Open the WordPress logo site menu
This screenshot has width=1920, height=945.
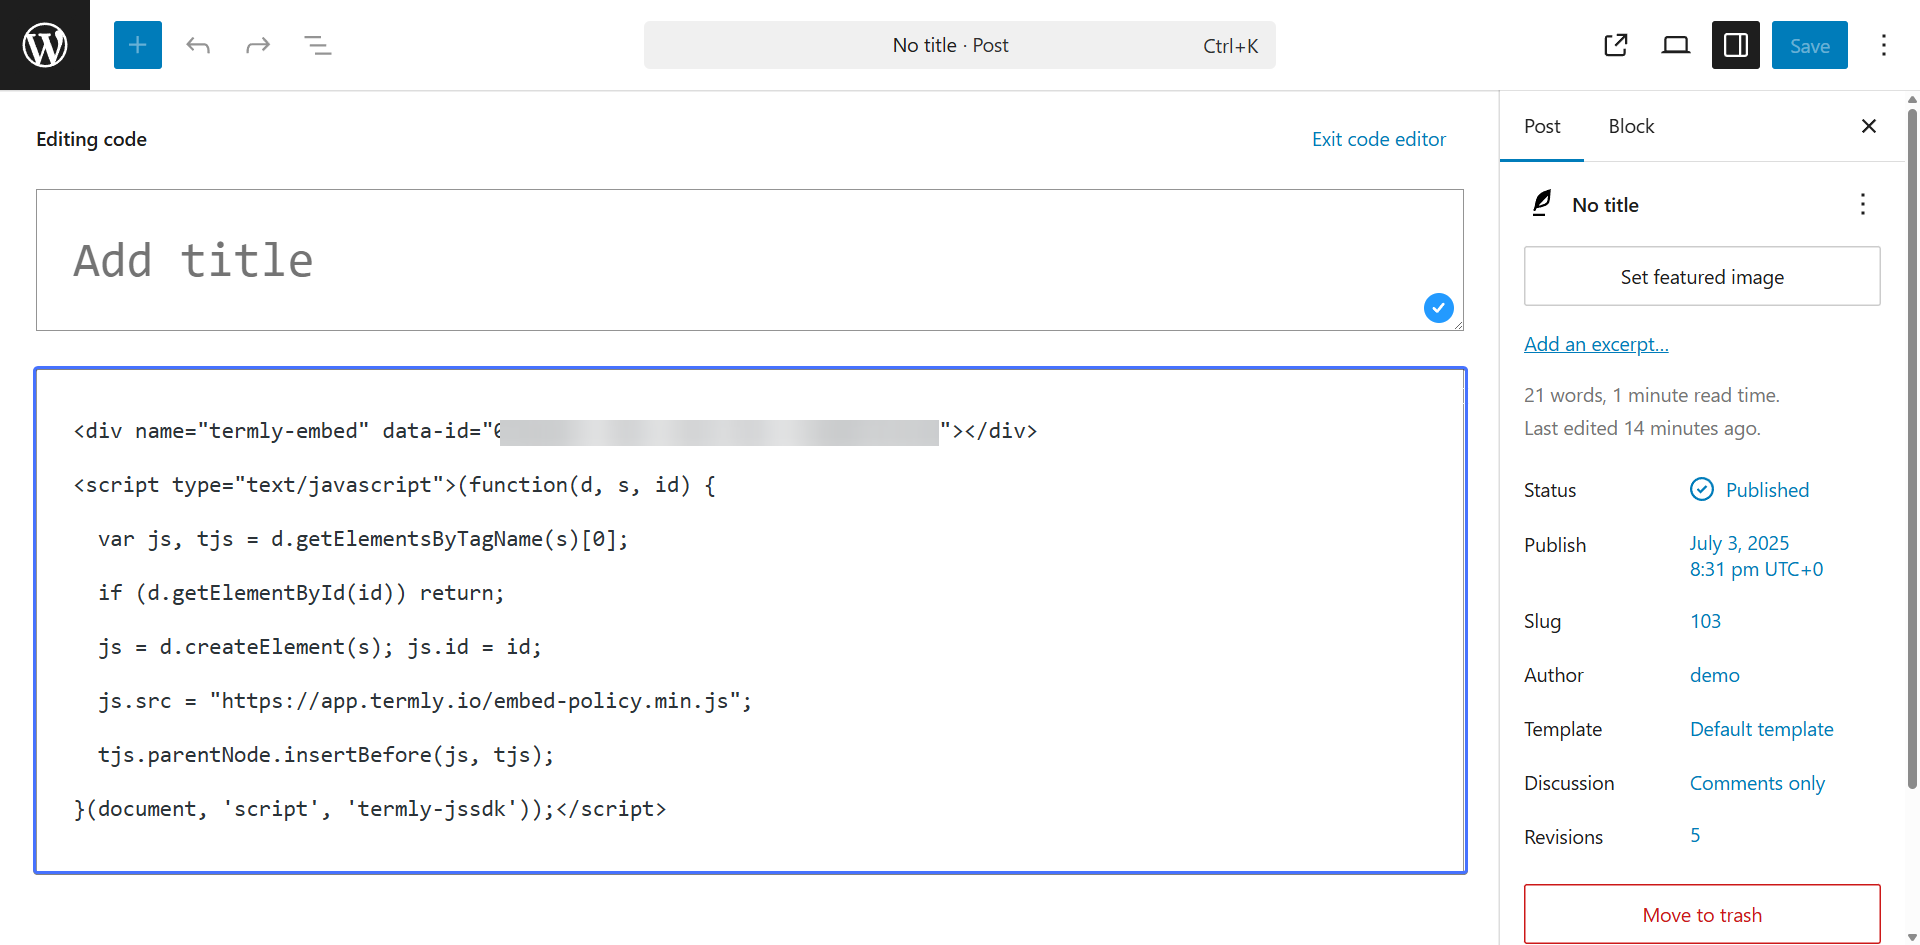click(x=45, y=45)
